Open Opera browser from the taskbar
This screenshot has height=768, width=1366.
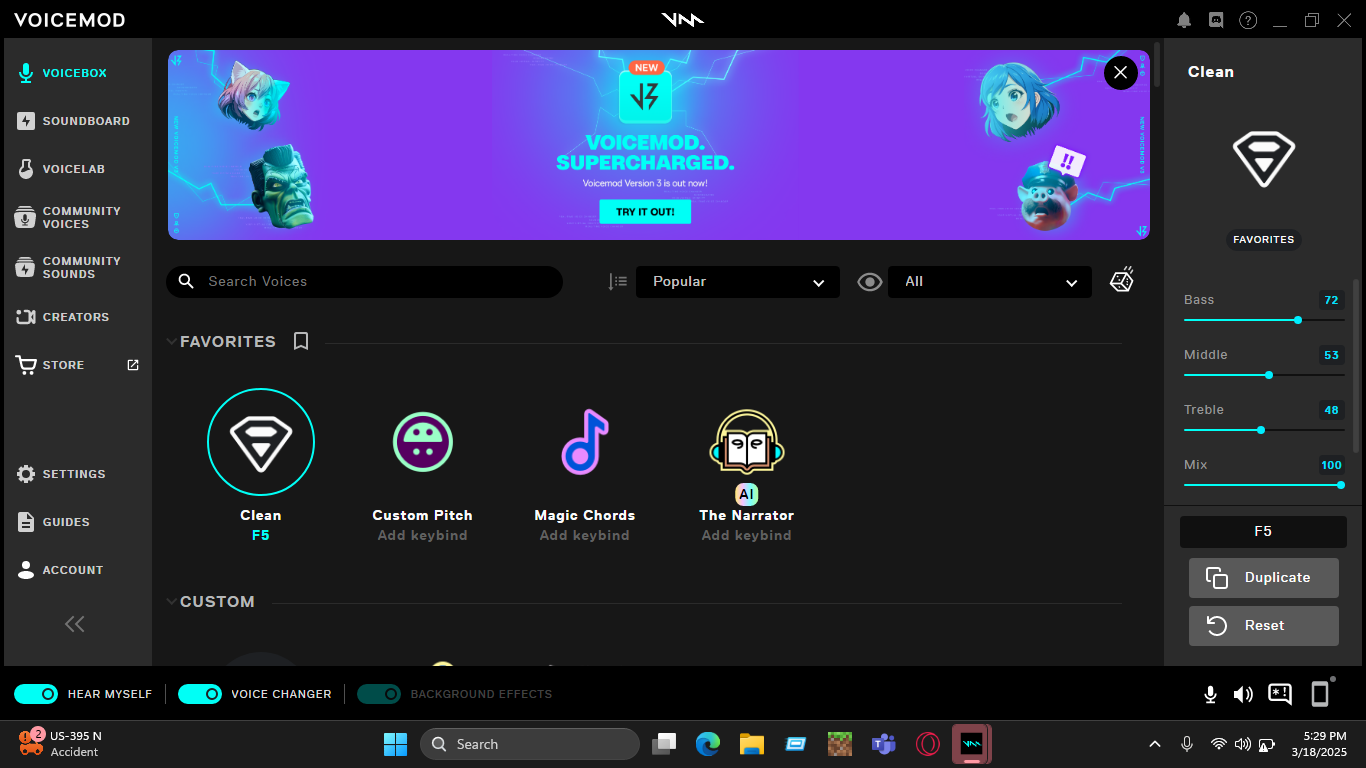(x=928, y=744)
